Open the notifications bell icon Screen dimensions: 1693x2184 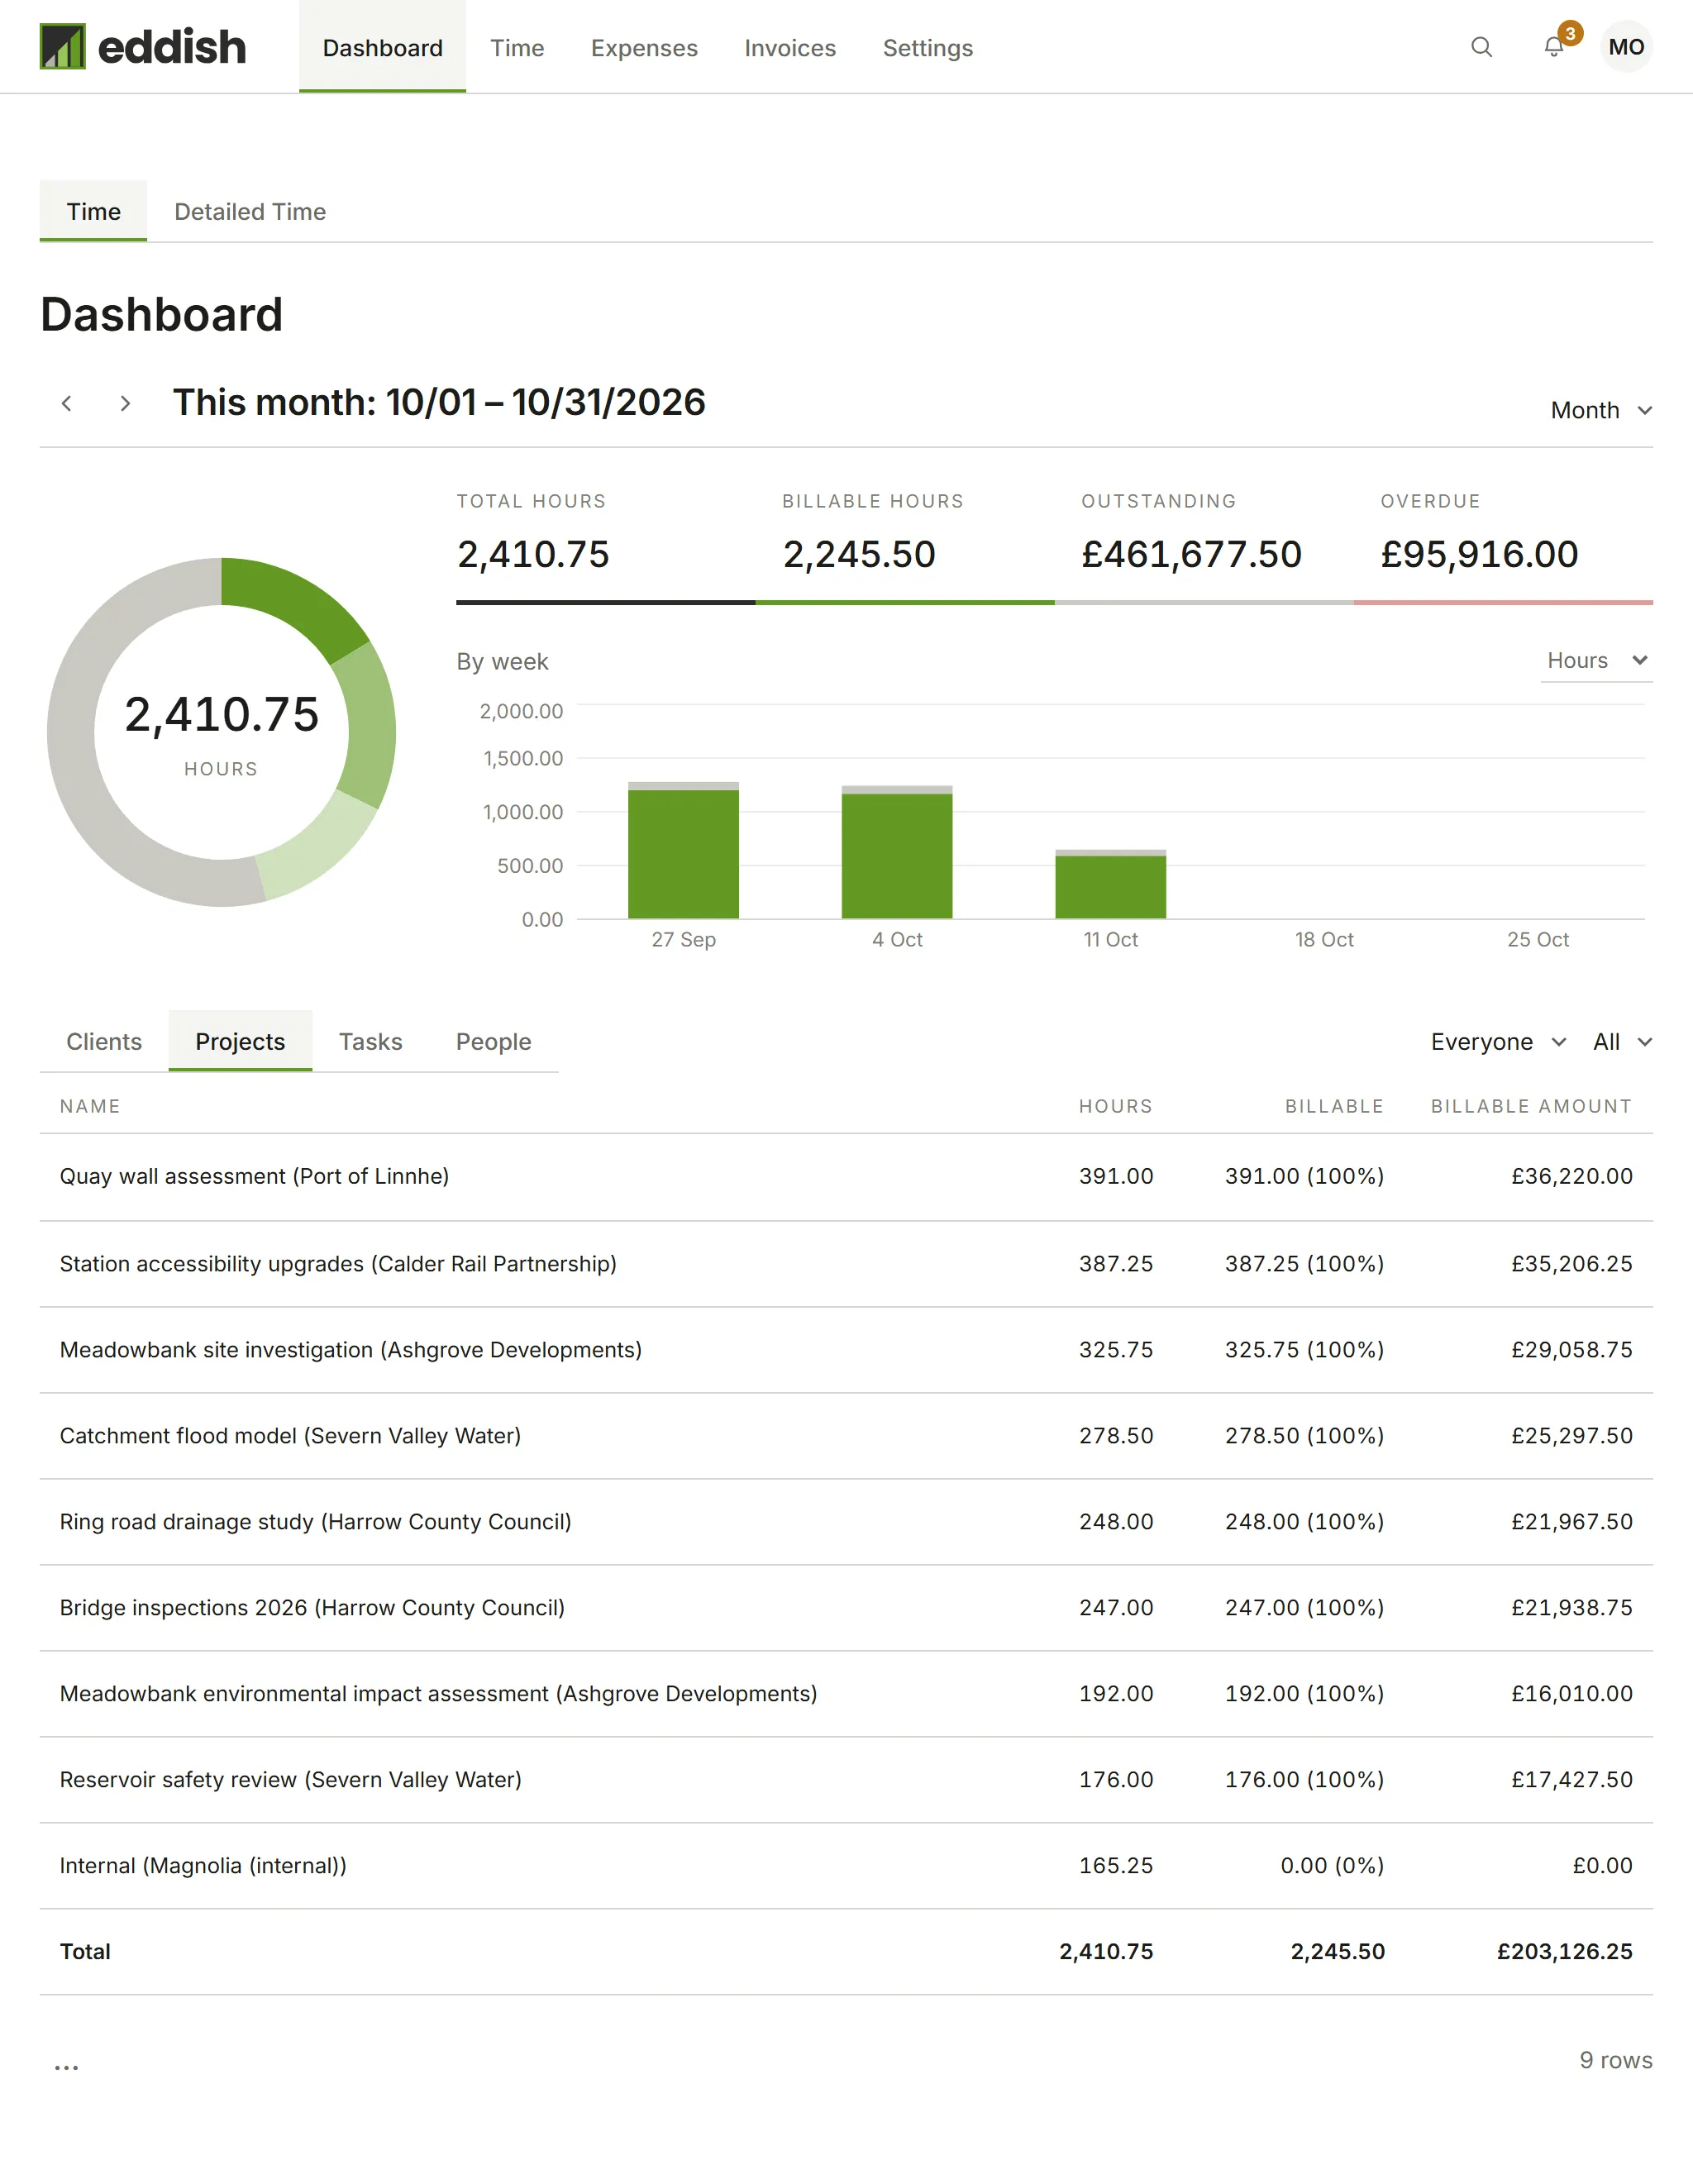tap(1553, 47)
